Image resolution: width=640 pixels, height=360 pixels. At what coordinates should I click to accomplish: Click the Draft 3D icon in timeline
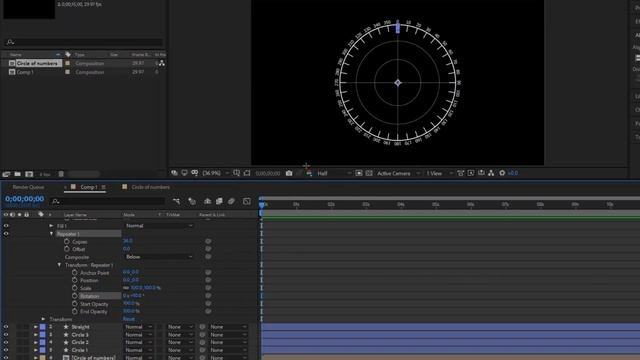[x=192, y=201]
